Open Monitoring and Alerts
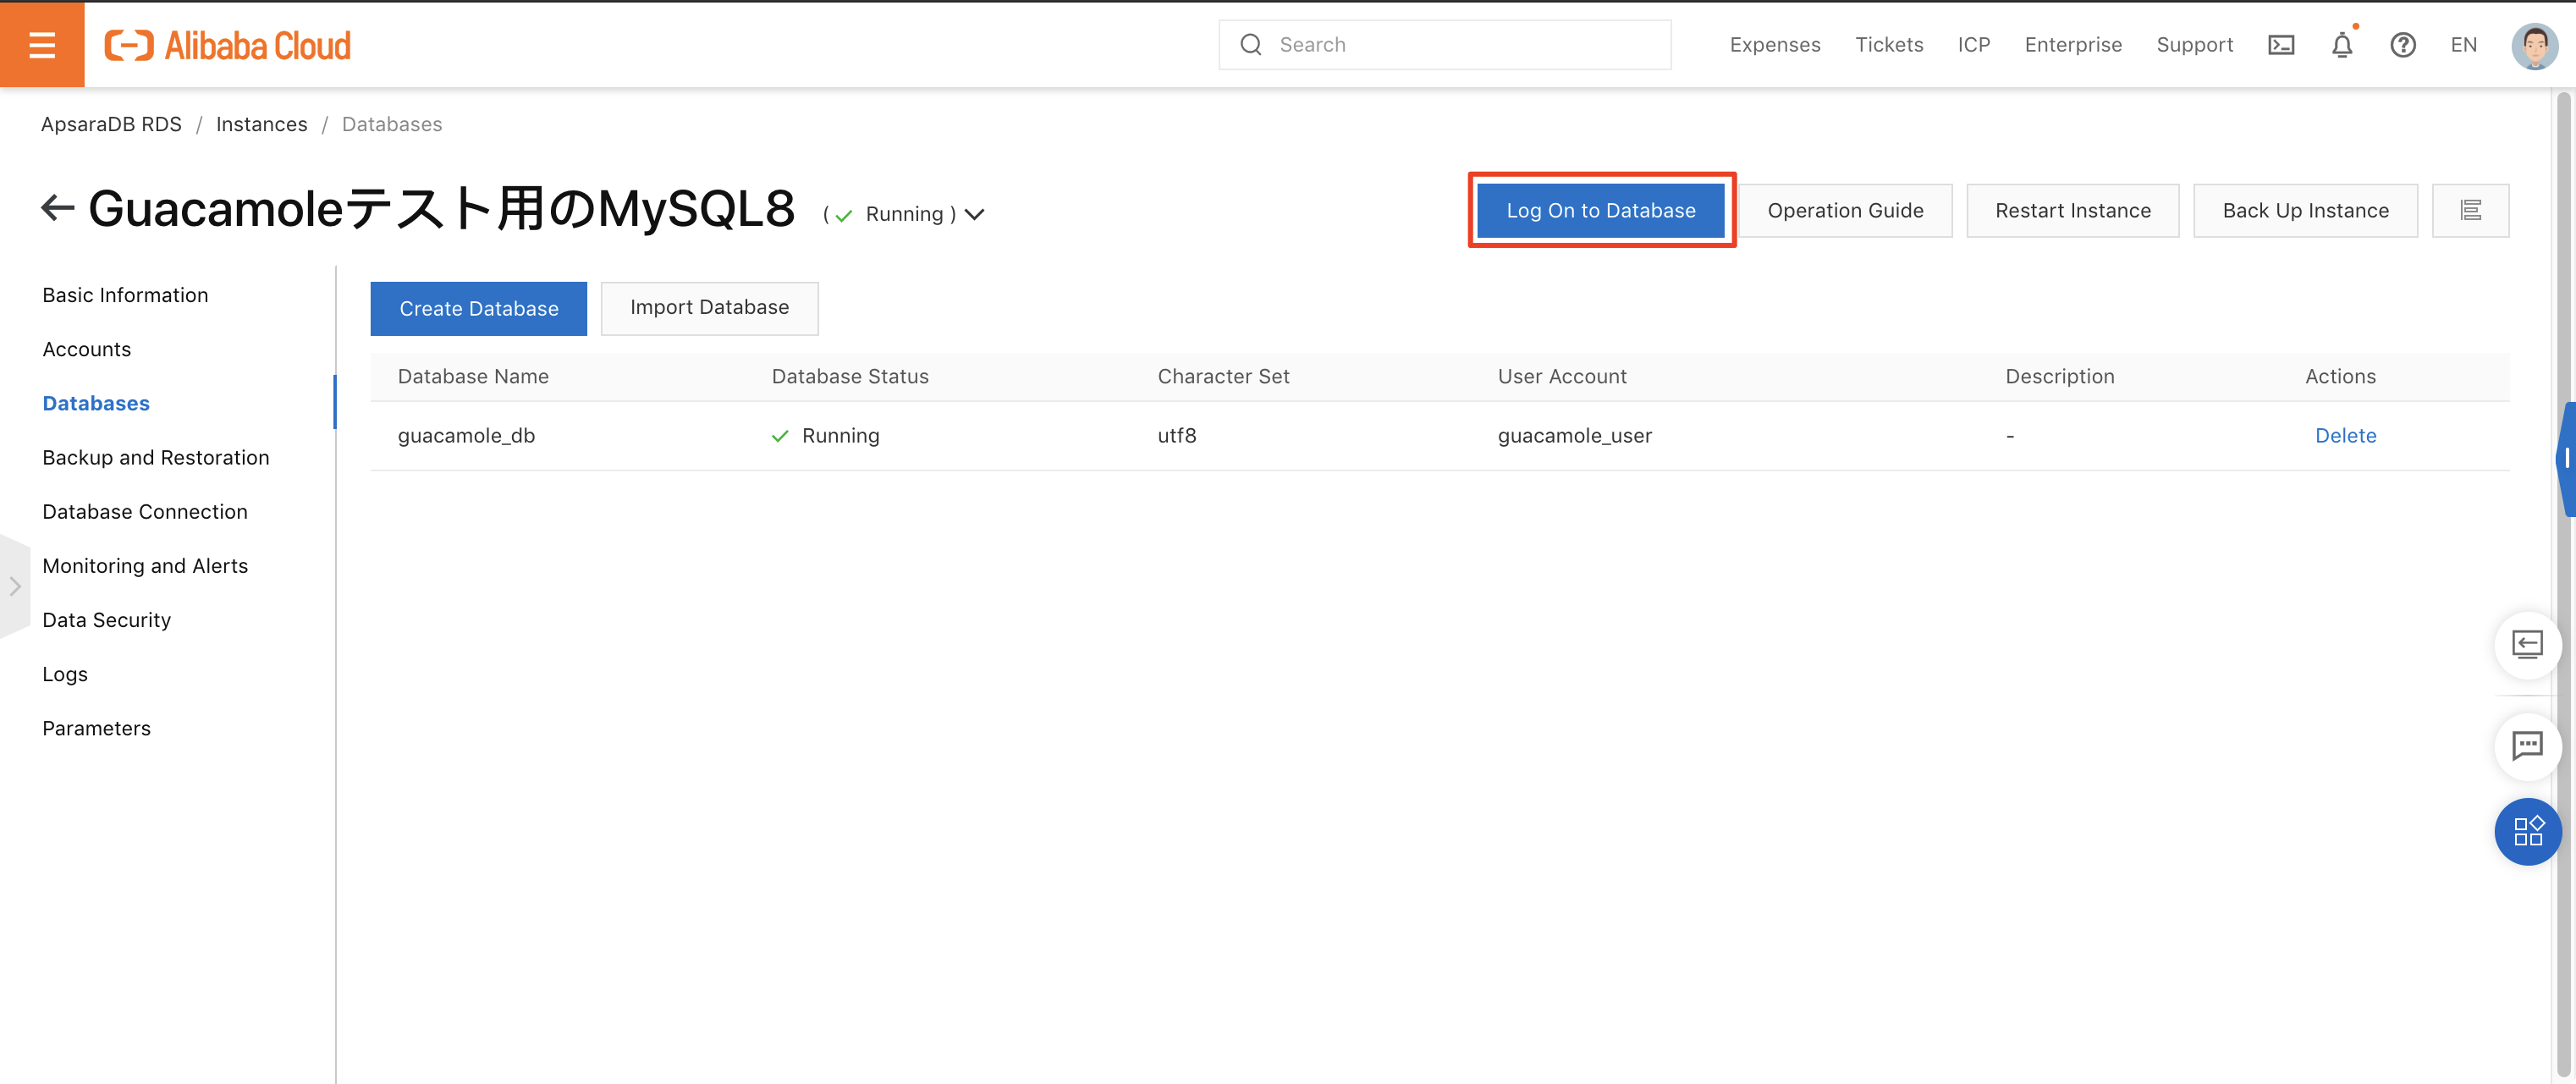 coord(145,565)
